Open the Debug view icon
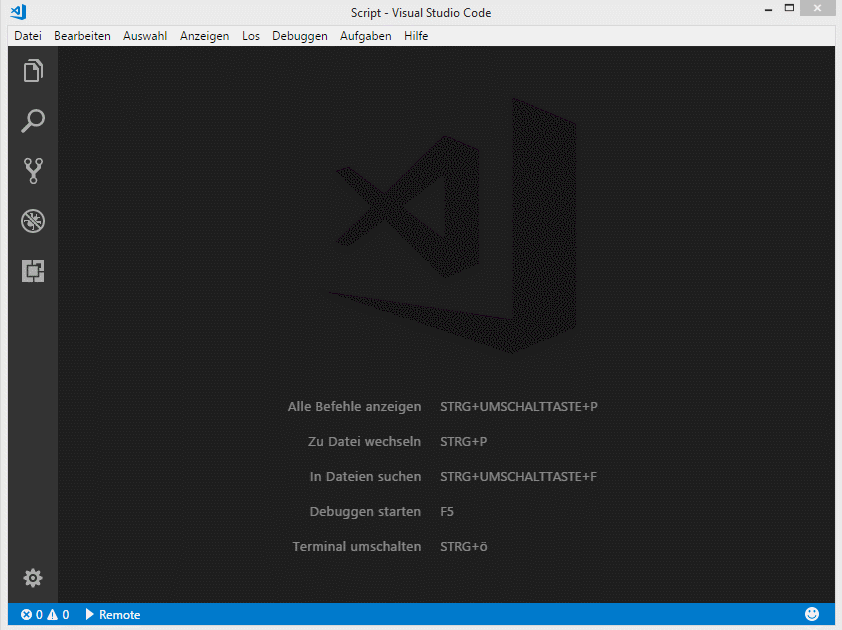This screenshot has width=842, height=630. [33, 221]
